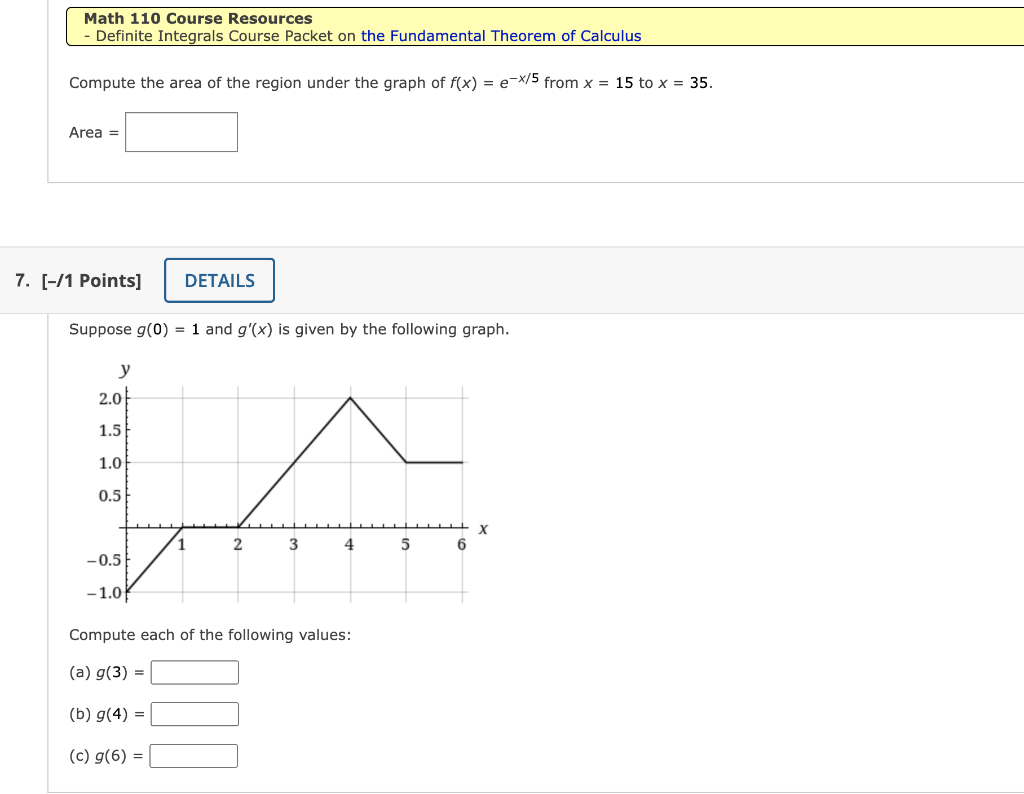Select the g(4) answer field

pyautogui.click(x=194, y=713)
